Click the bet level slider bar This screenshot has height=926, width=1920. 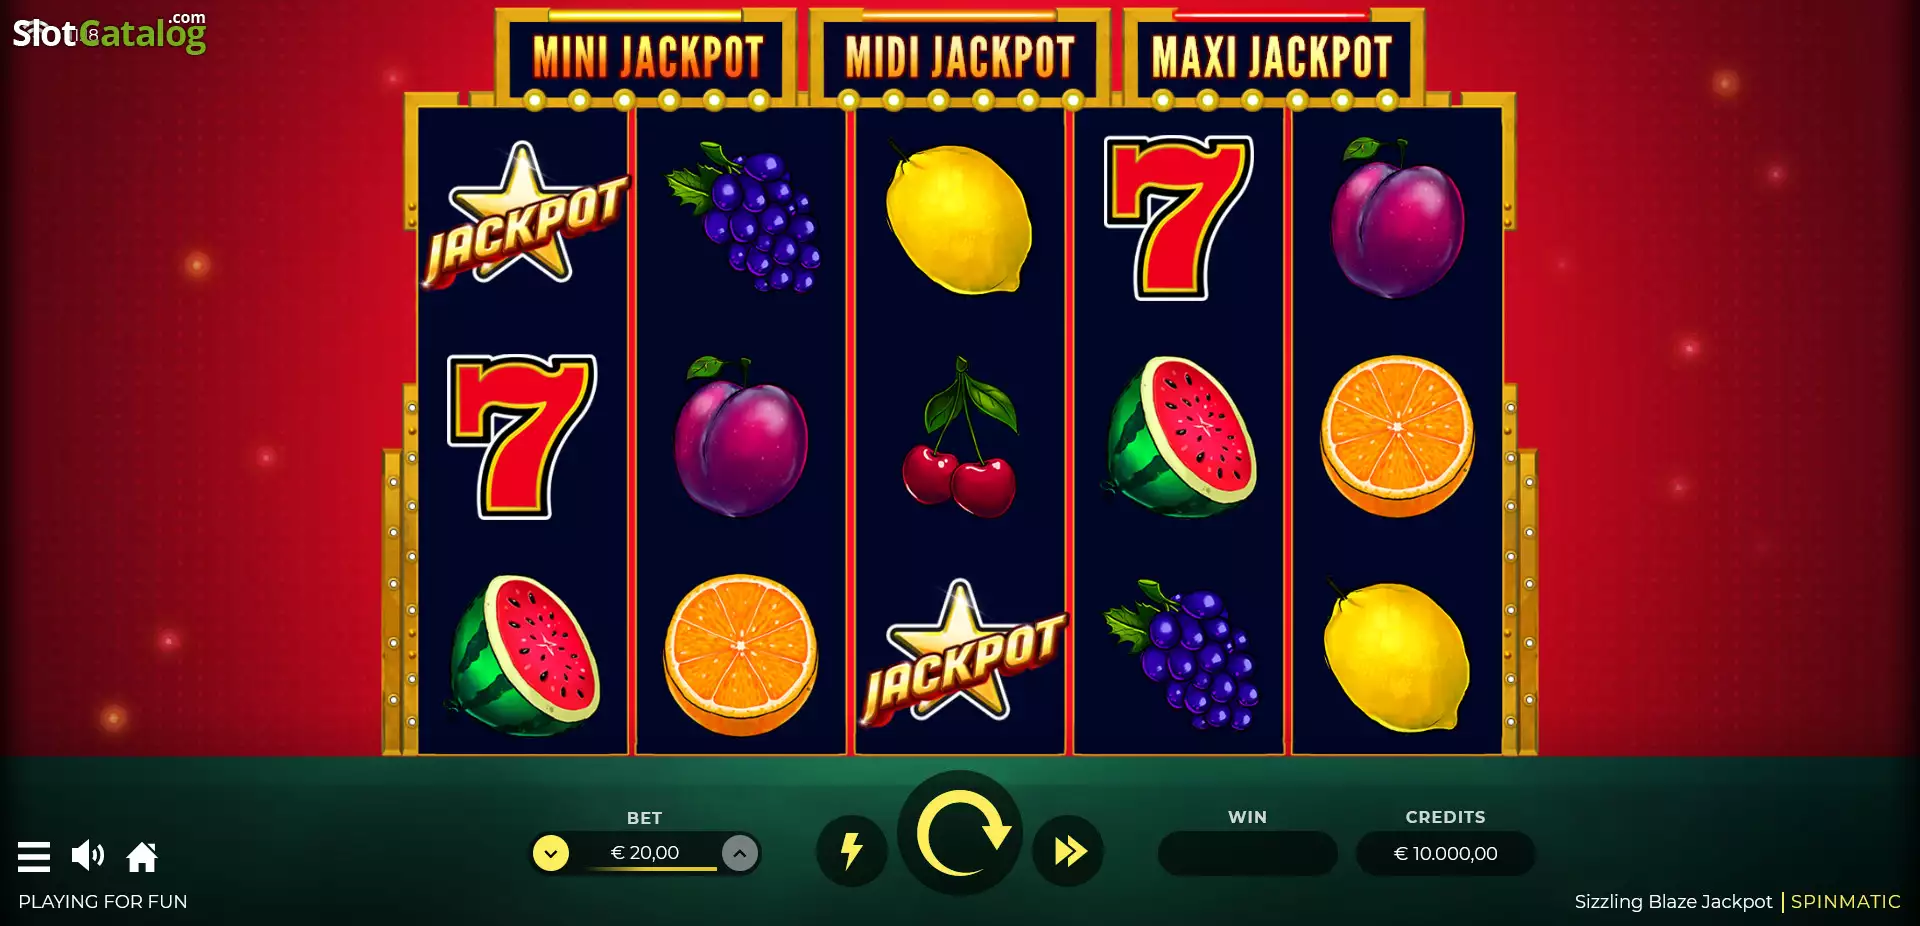coord(651,869)
